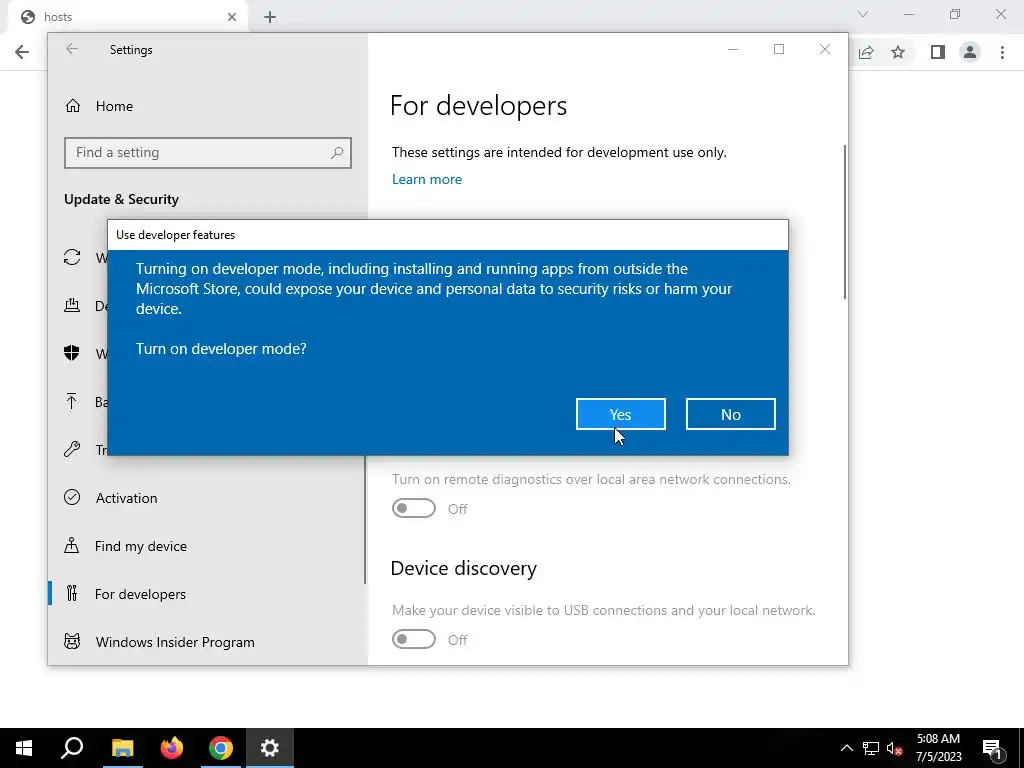Screen dimensions: 1024x768
Task: Decline developer mode with the No button
Action: pyautogui.click(x=730, y=414)
